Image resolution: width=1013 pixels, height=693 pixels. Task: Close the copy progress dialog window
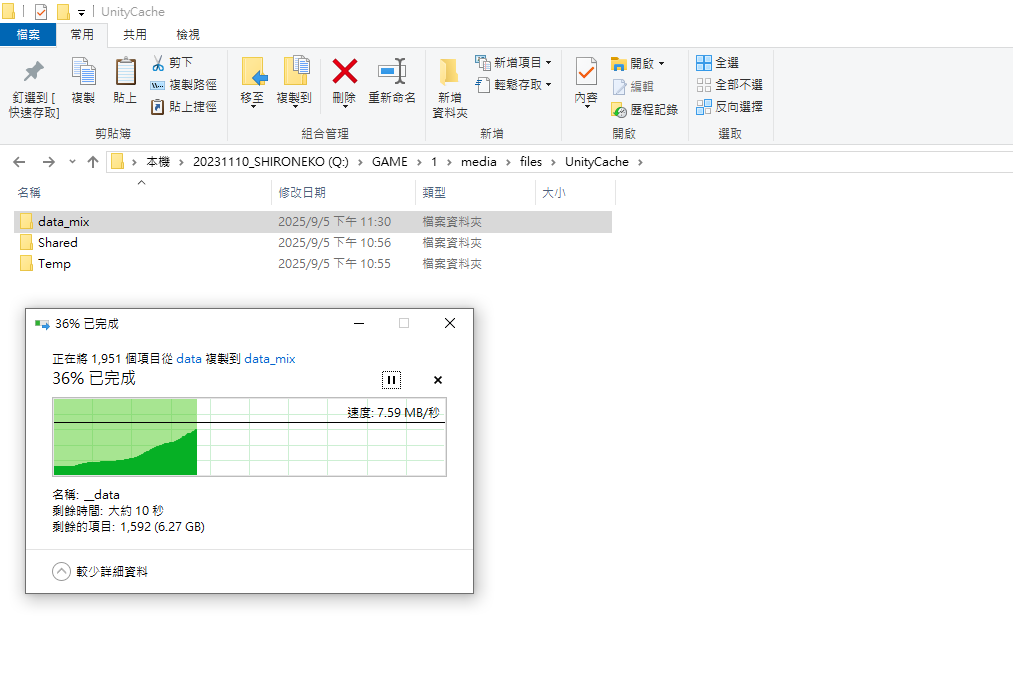(450, 323)
